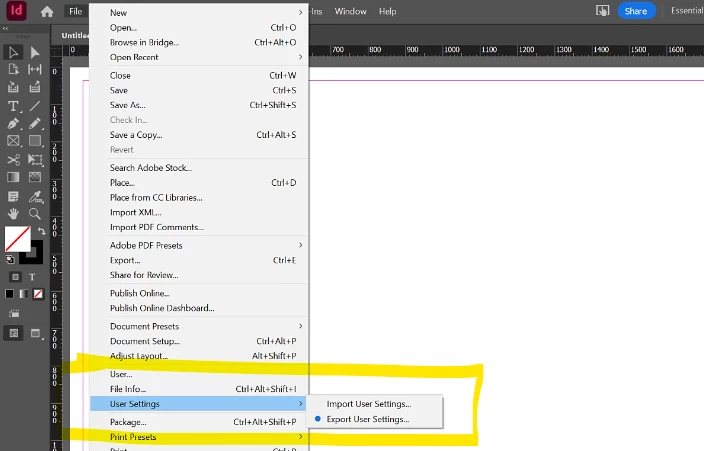The image size is (704, 451).
Task: Choose Share for Review entry
Action: pyautogui.click(x=199, y=275)
